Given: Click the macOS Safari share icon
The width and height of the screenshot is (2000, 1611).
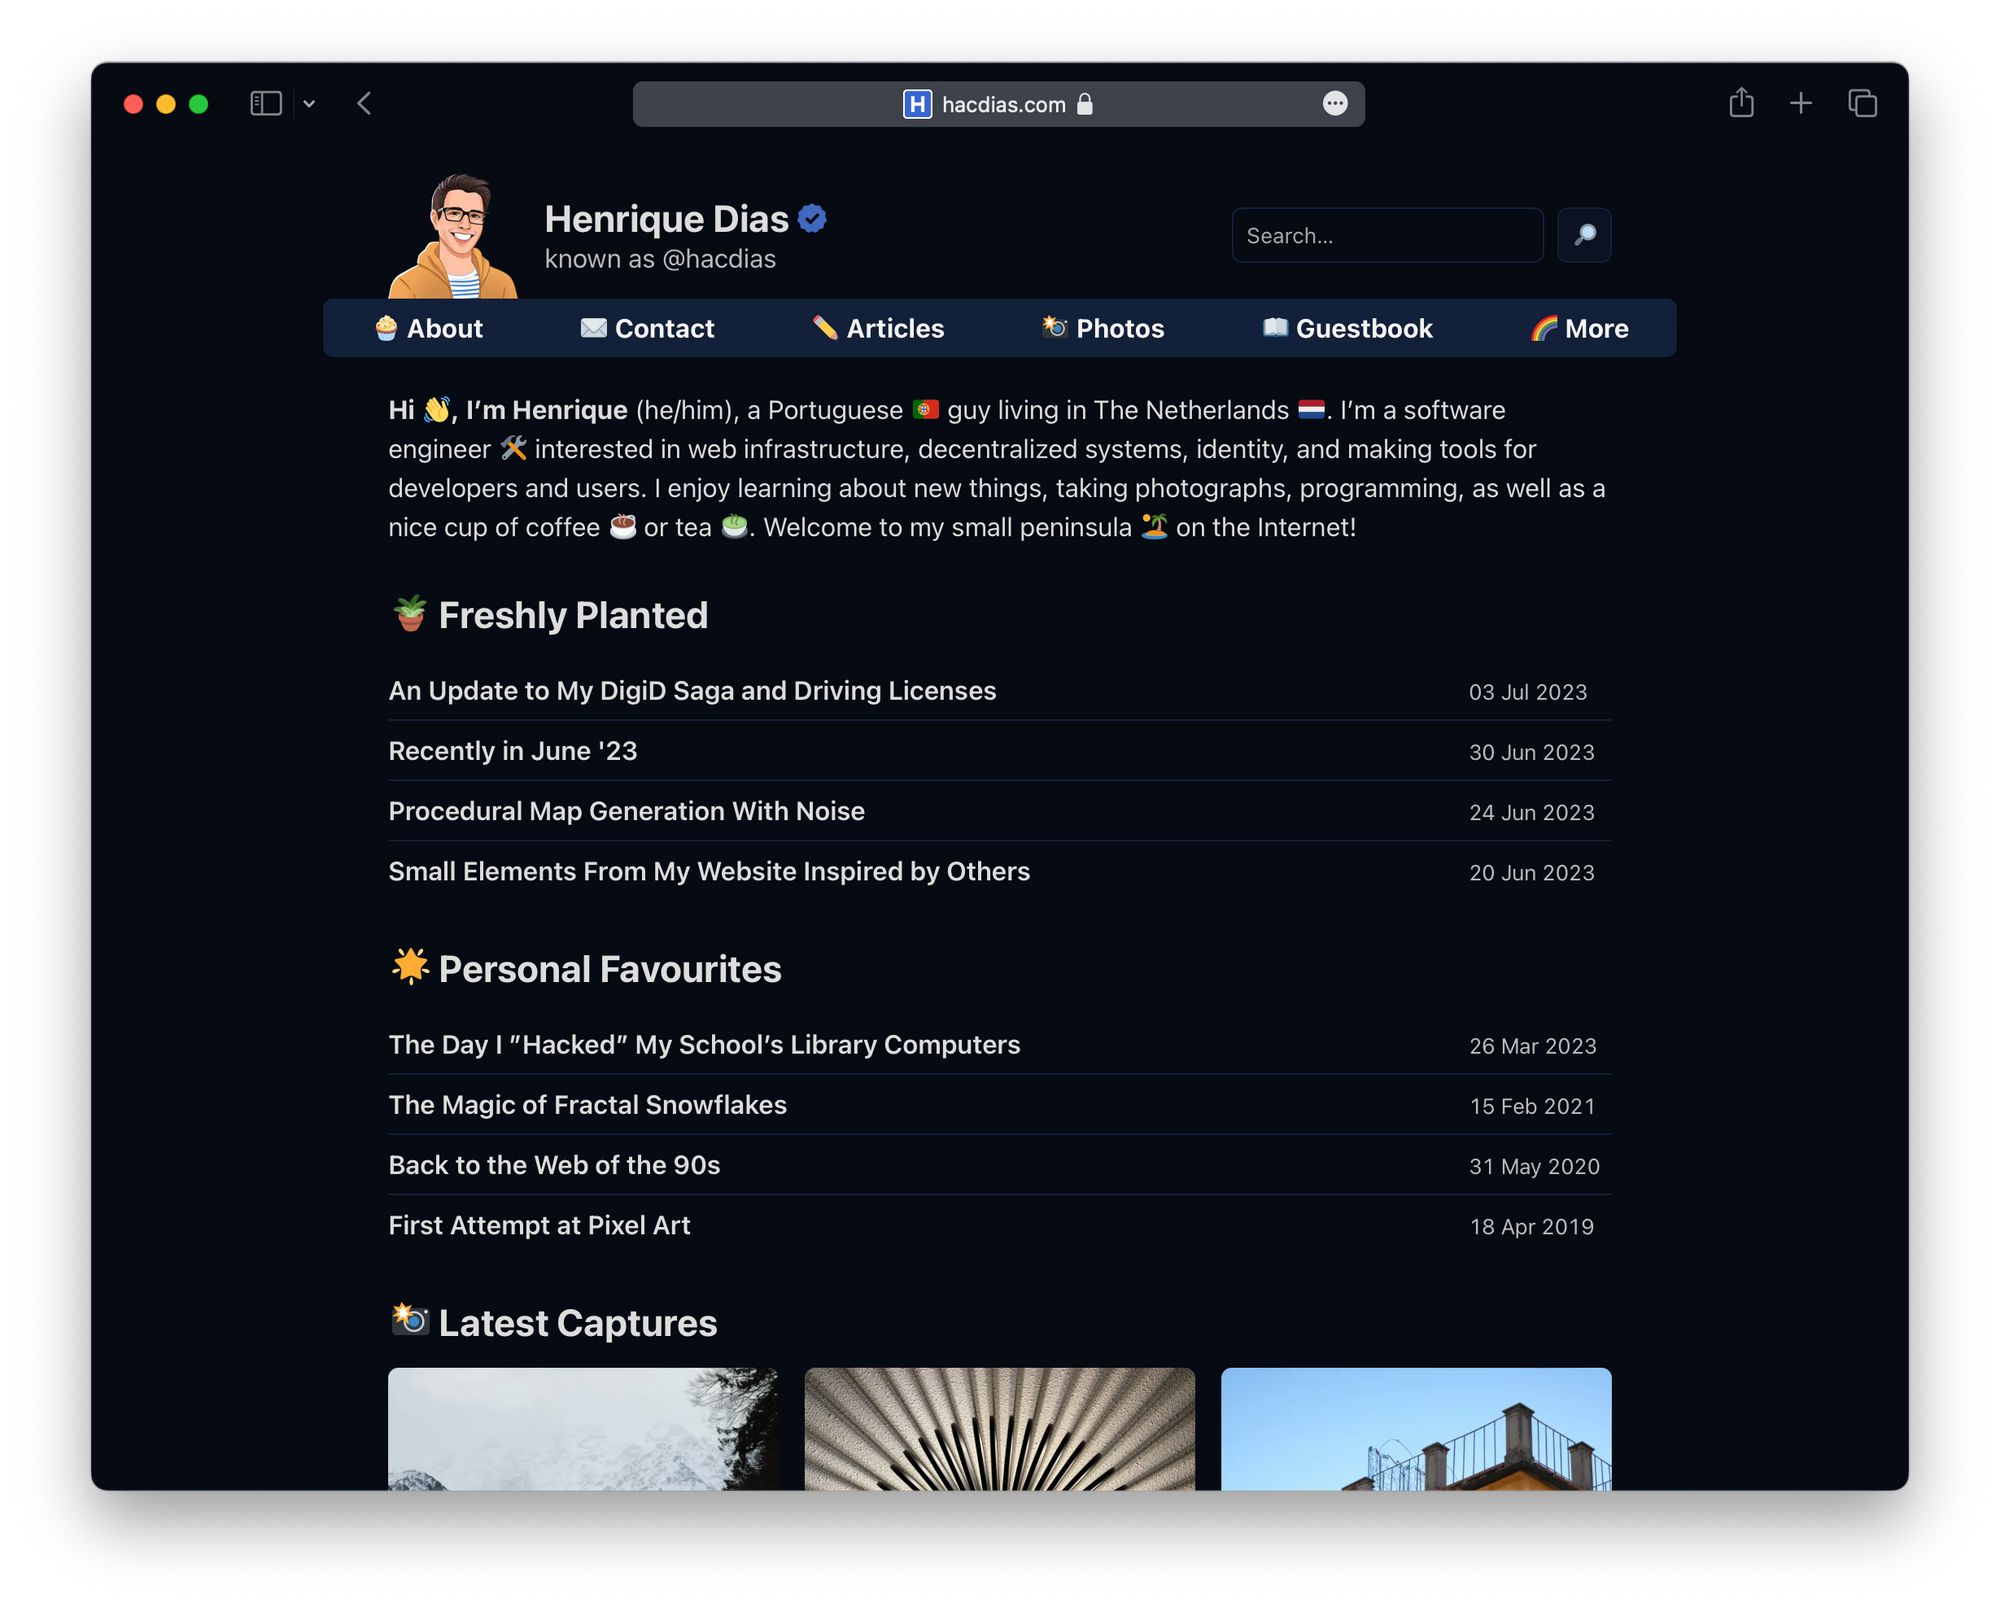Looking at the screenshot, I should tap(1739, 104).
